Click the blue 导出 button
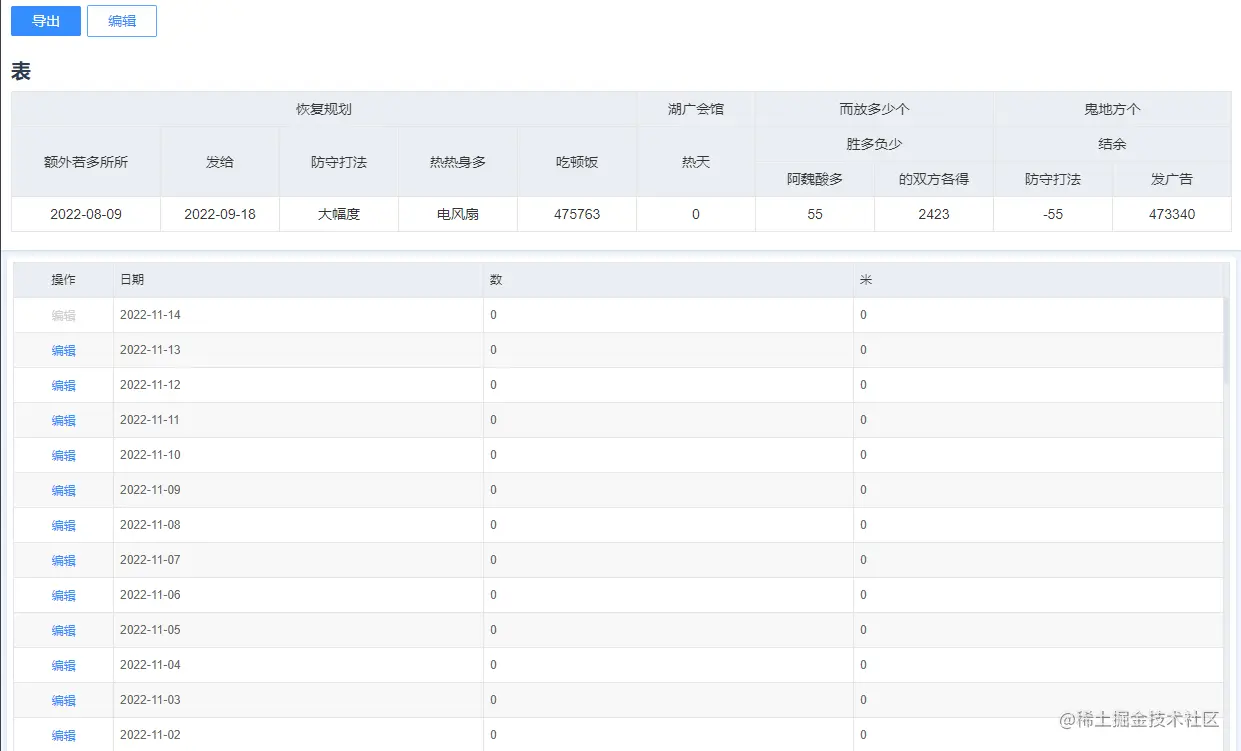The image size is (1241, 751). pos(46,21)
